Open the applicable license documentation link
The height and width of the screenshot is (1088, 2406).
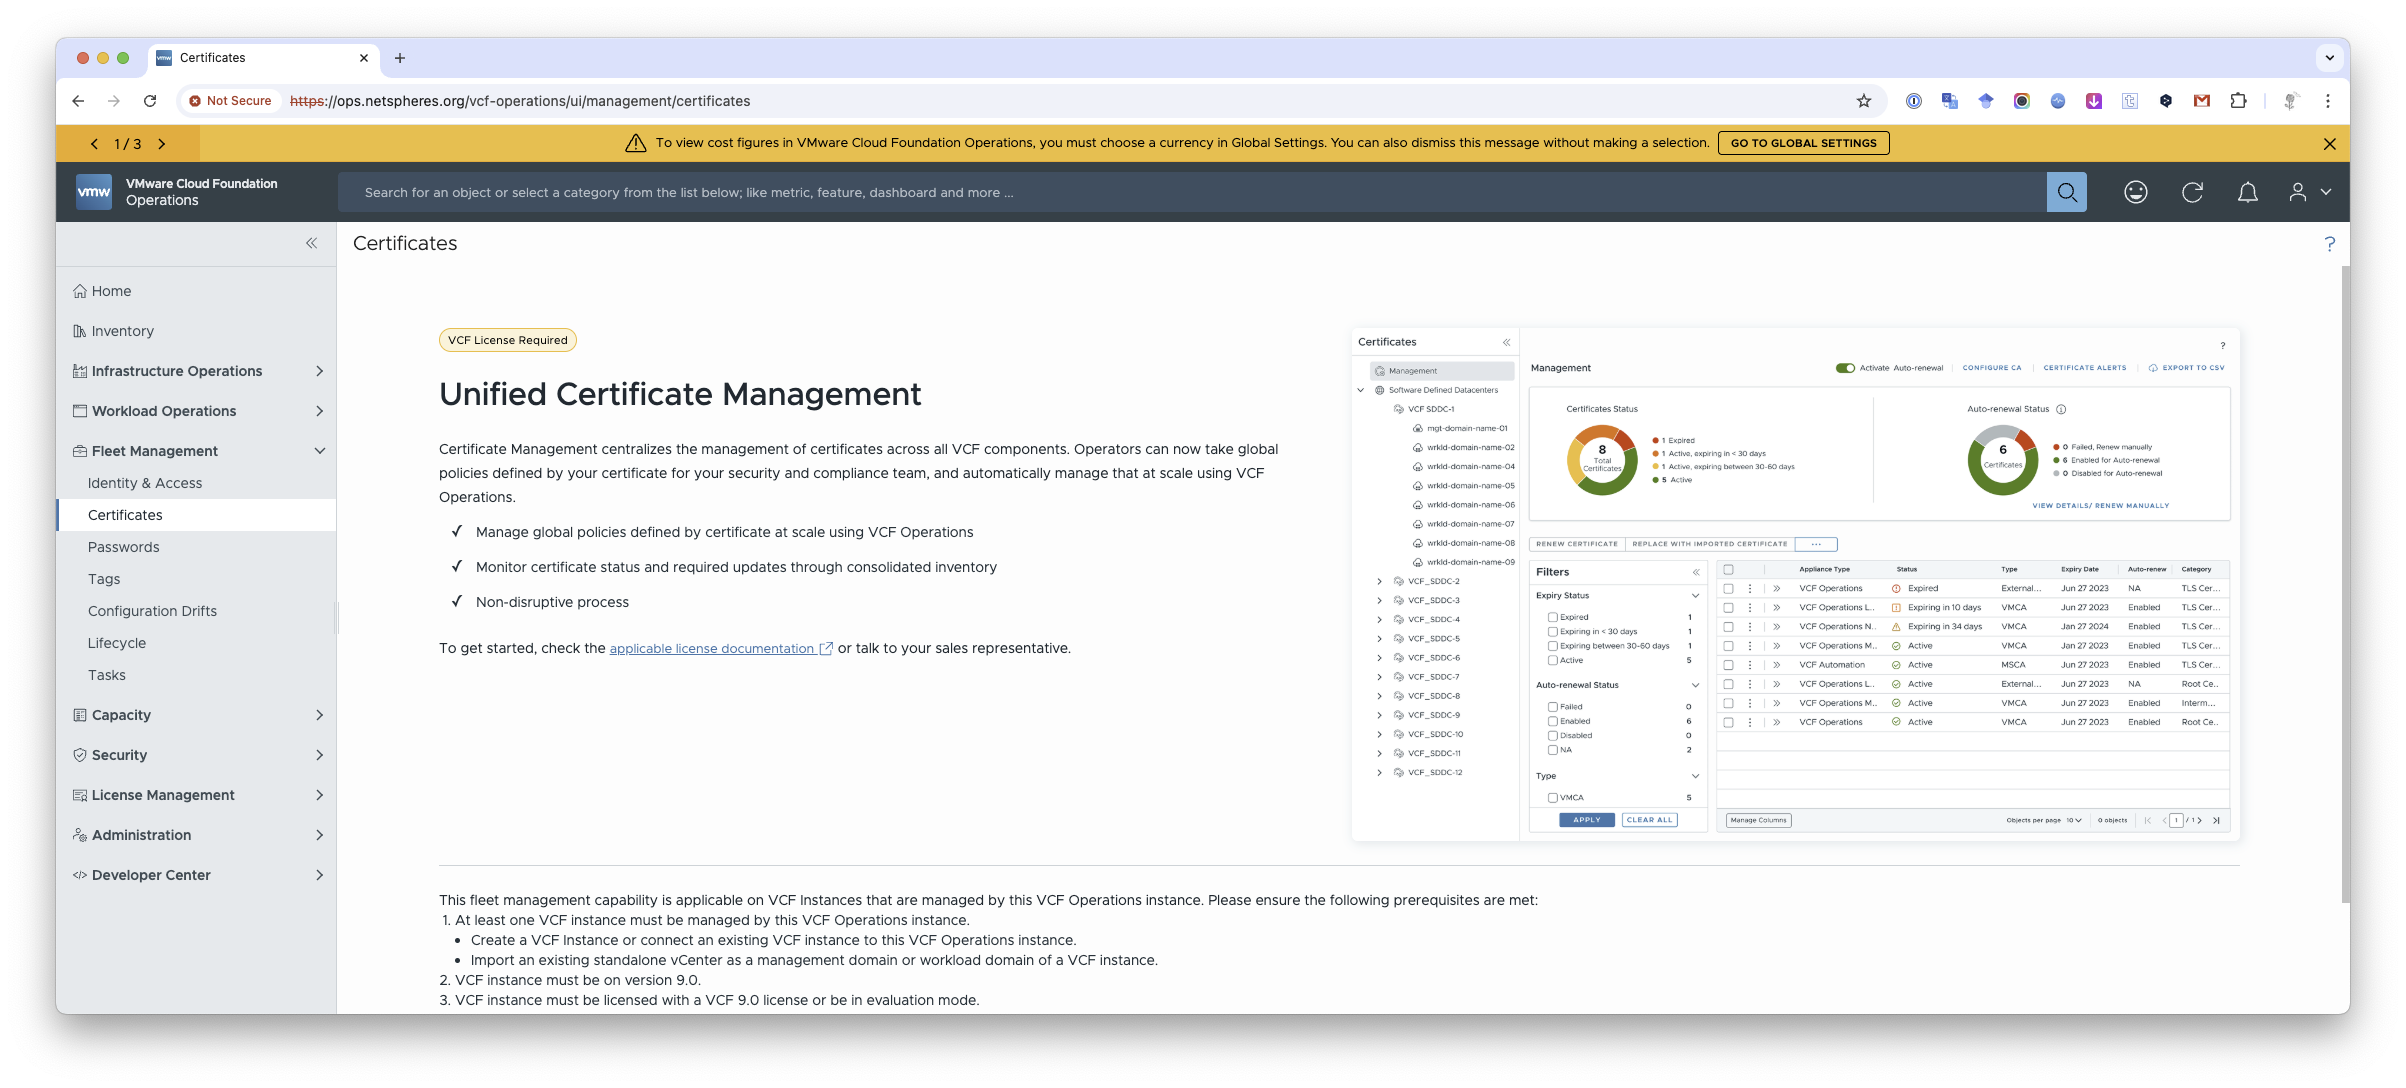click(x=721, y=649)
